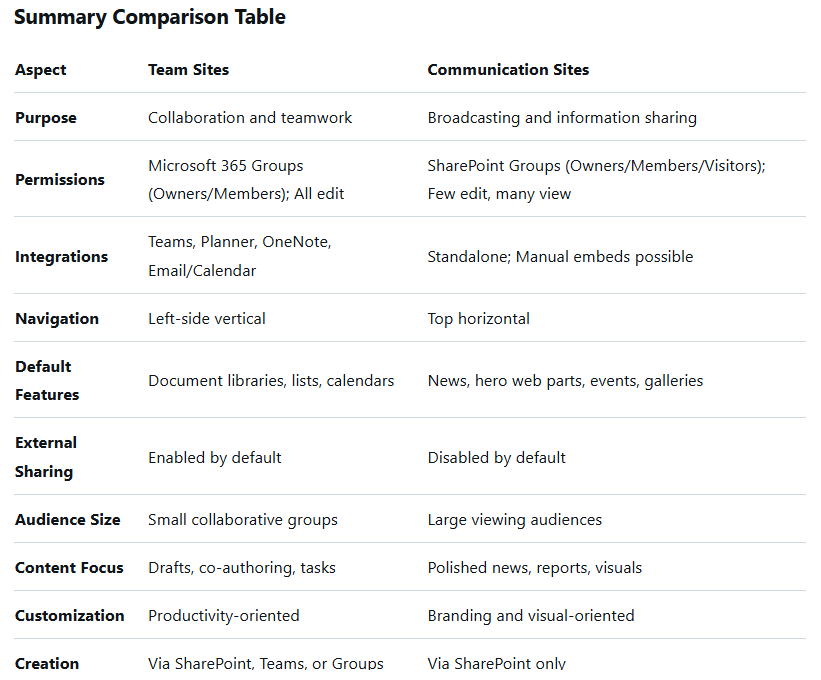Select the Permissions row label

click(60, 180)
